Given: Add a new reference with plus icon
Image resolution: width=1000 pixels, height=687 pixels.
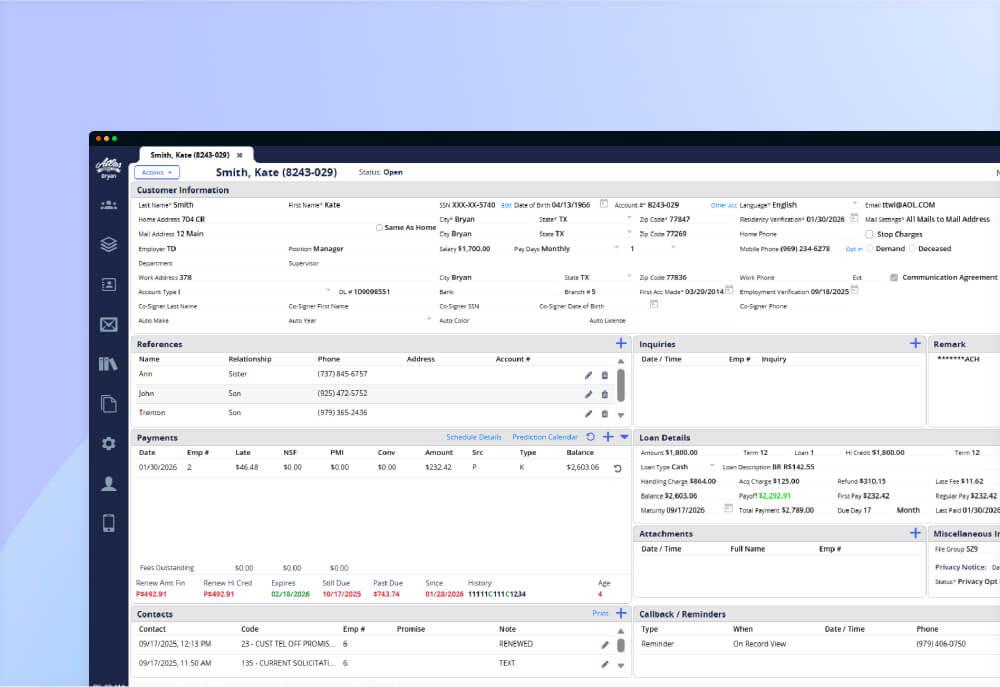Looking at the screenshot, I should coord(621,343).
